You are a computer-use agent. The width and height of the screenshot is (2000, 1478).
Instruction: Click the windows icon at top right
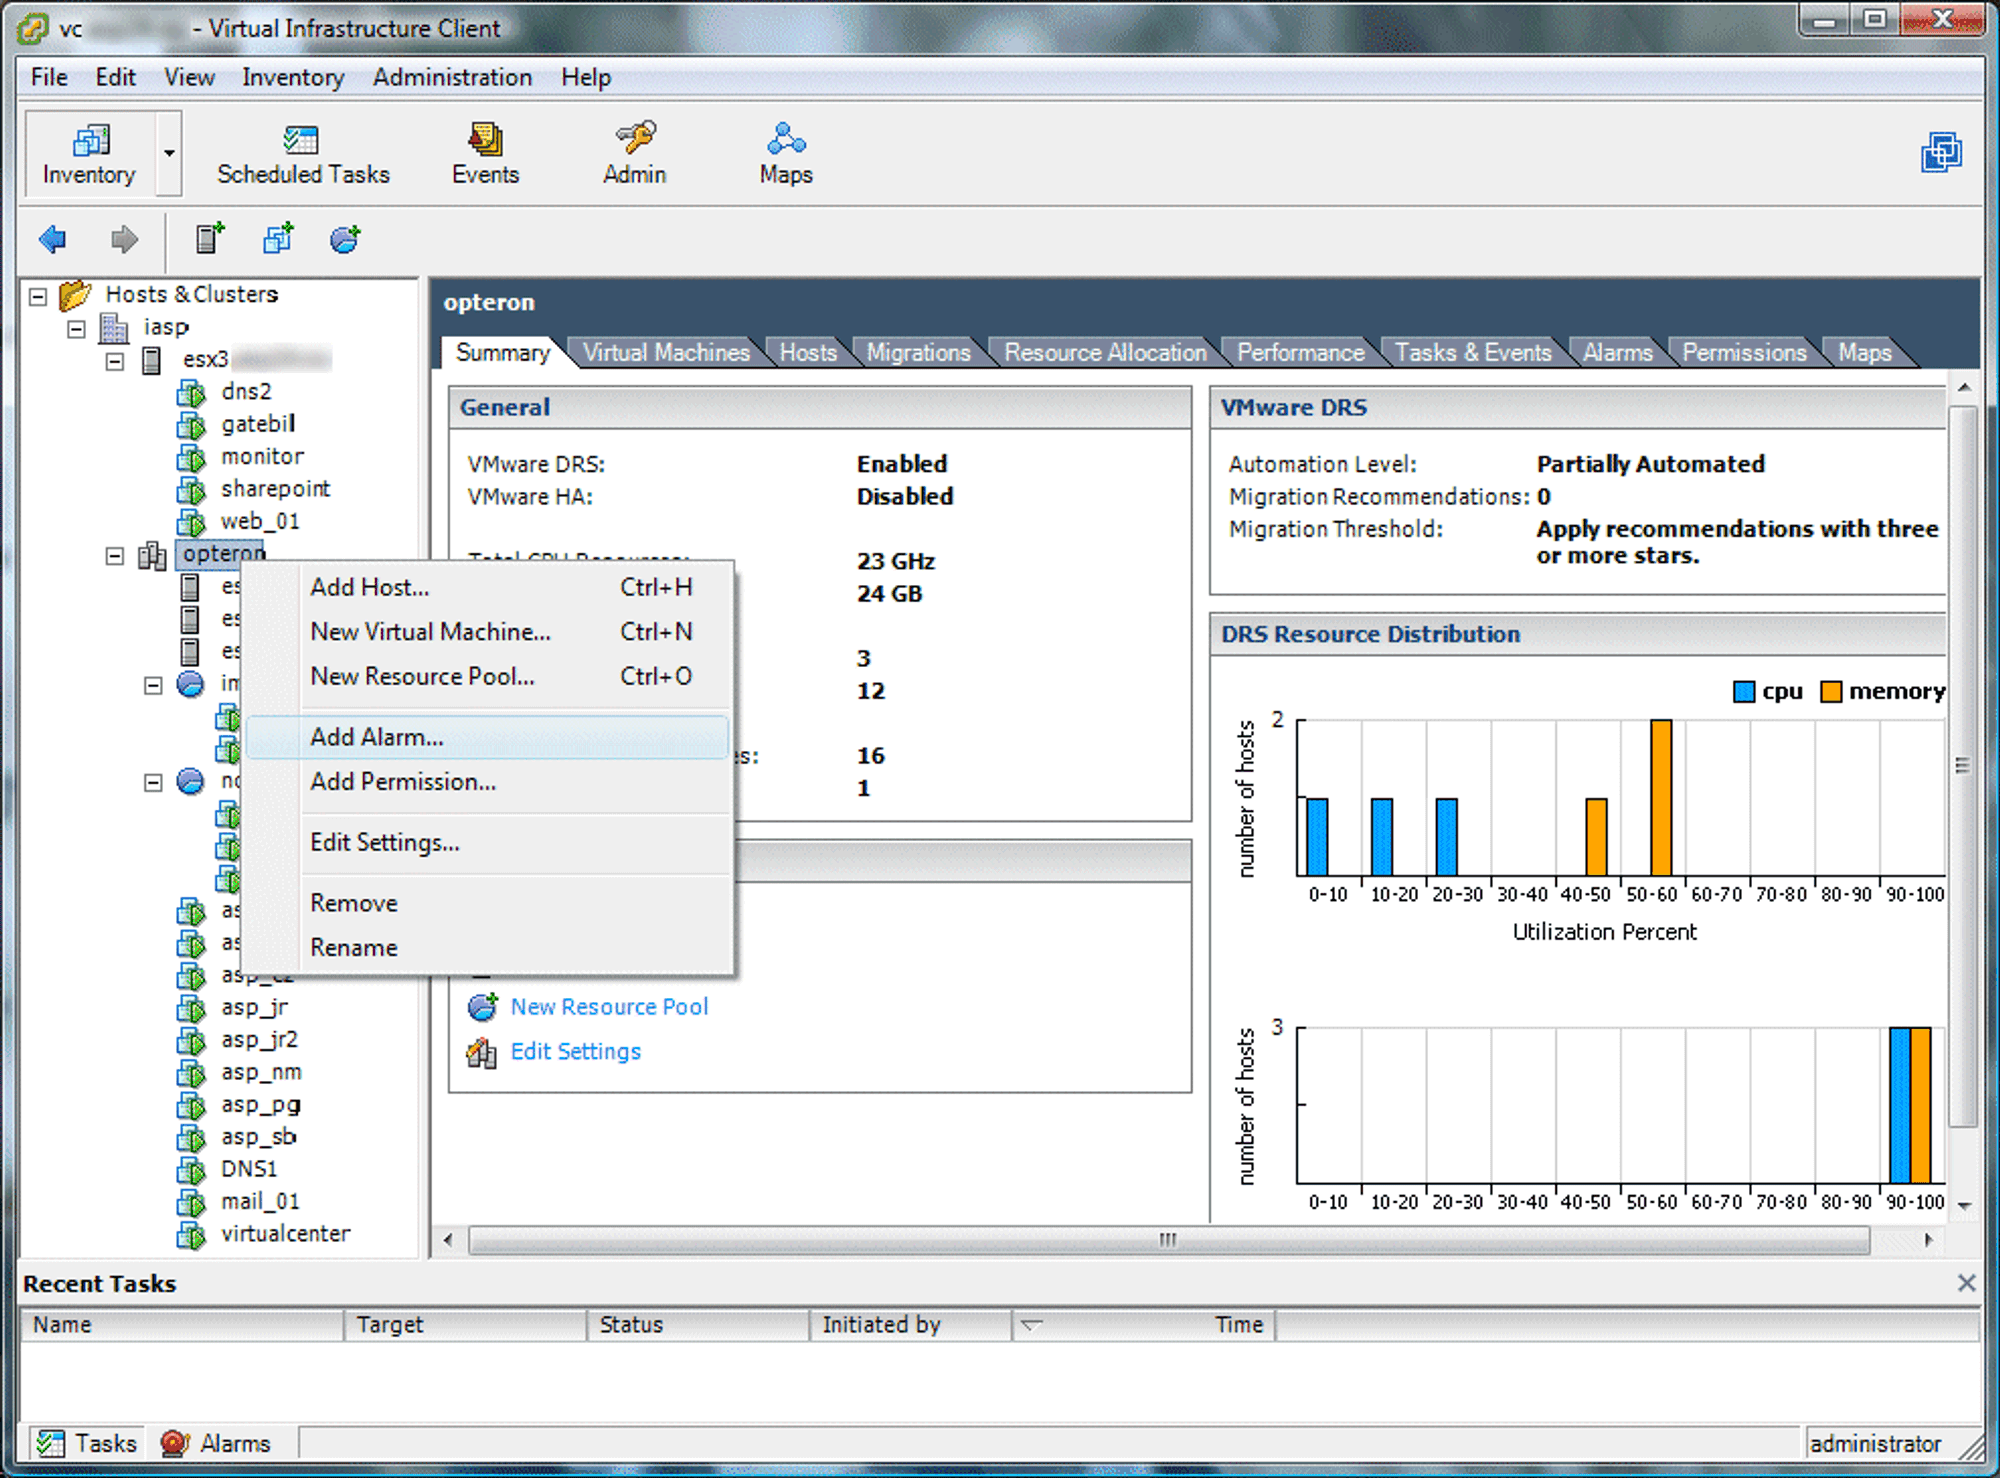click(1941, 152)
